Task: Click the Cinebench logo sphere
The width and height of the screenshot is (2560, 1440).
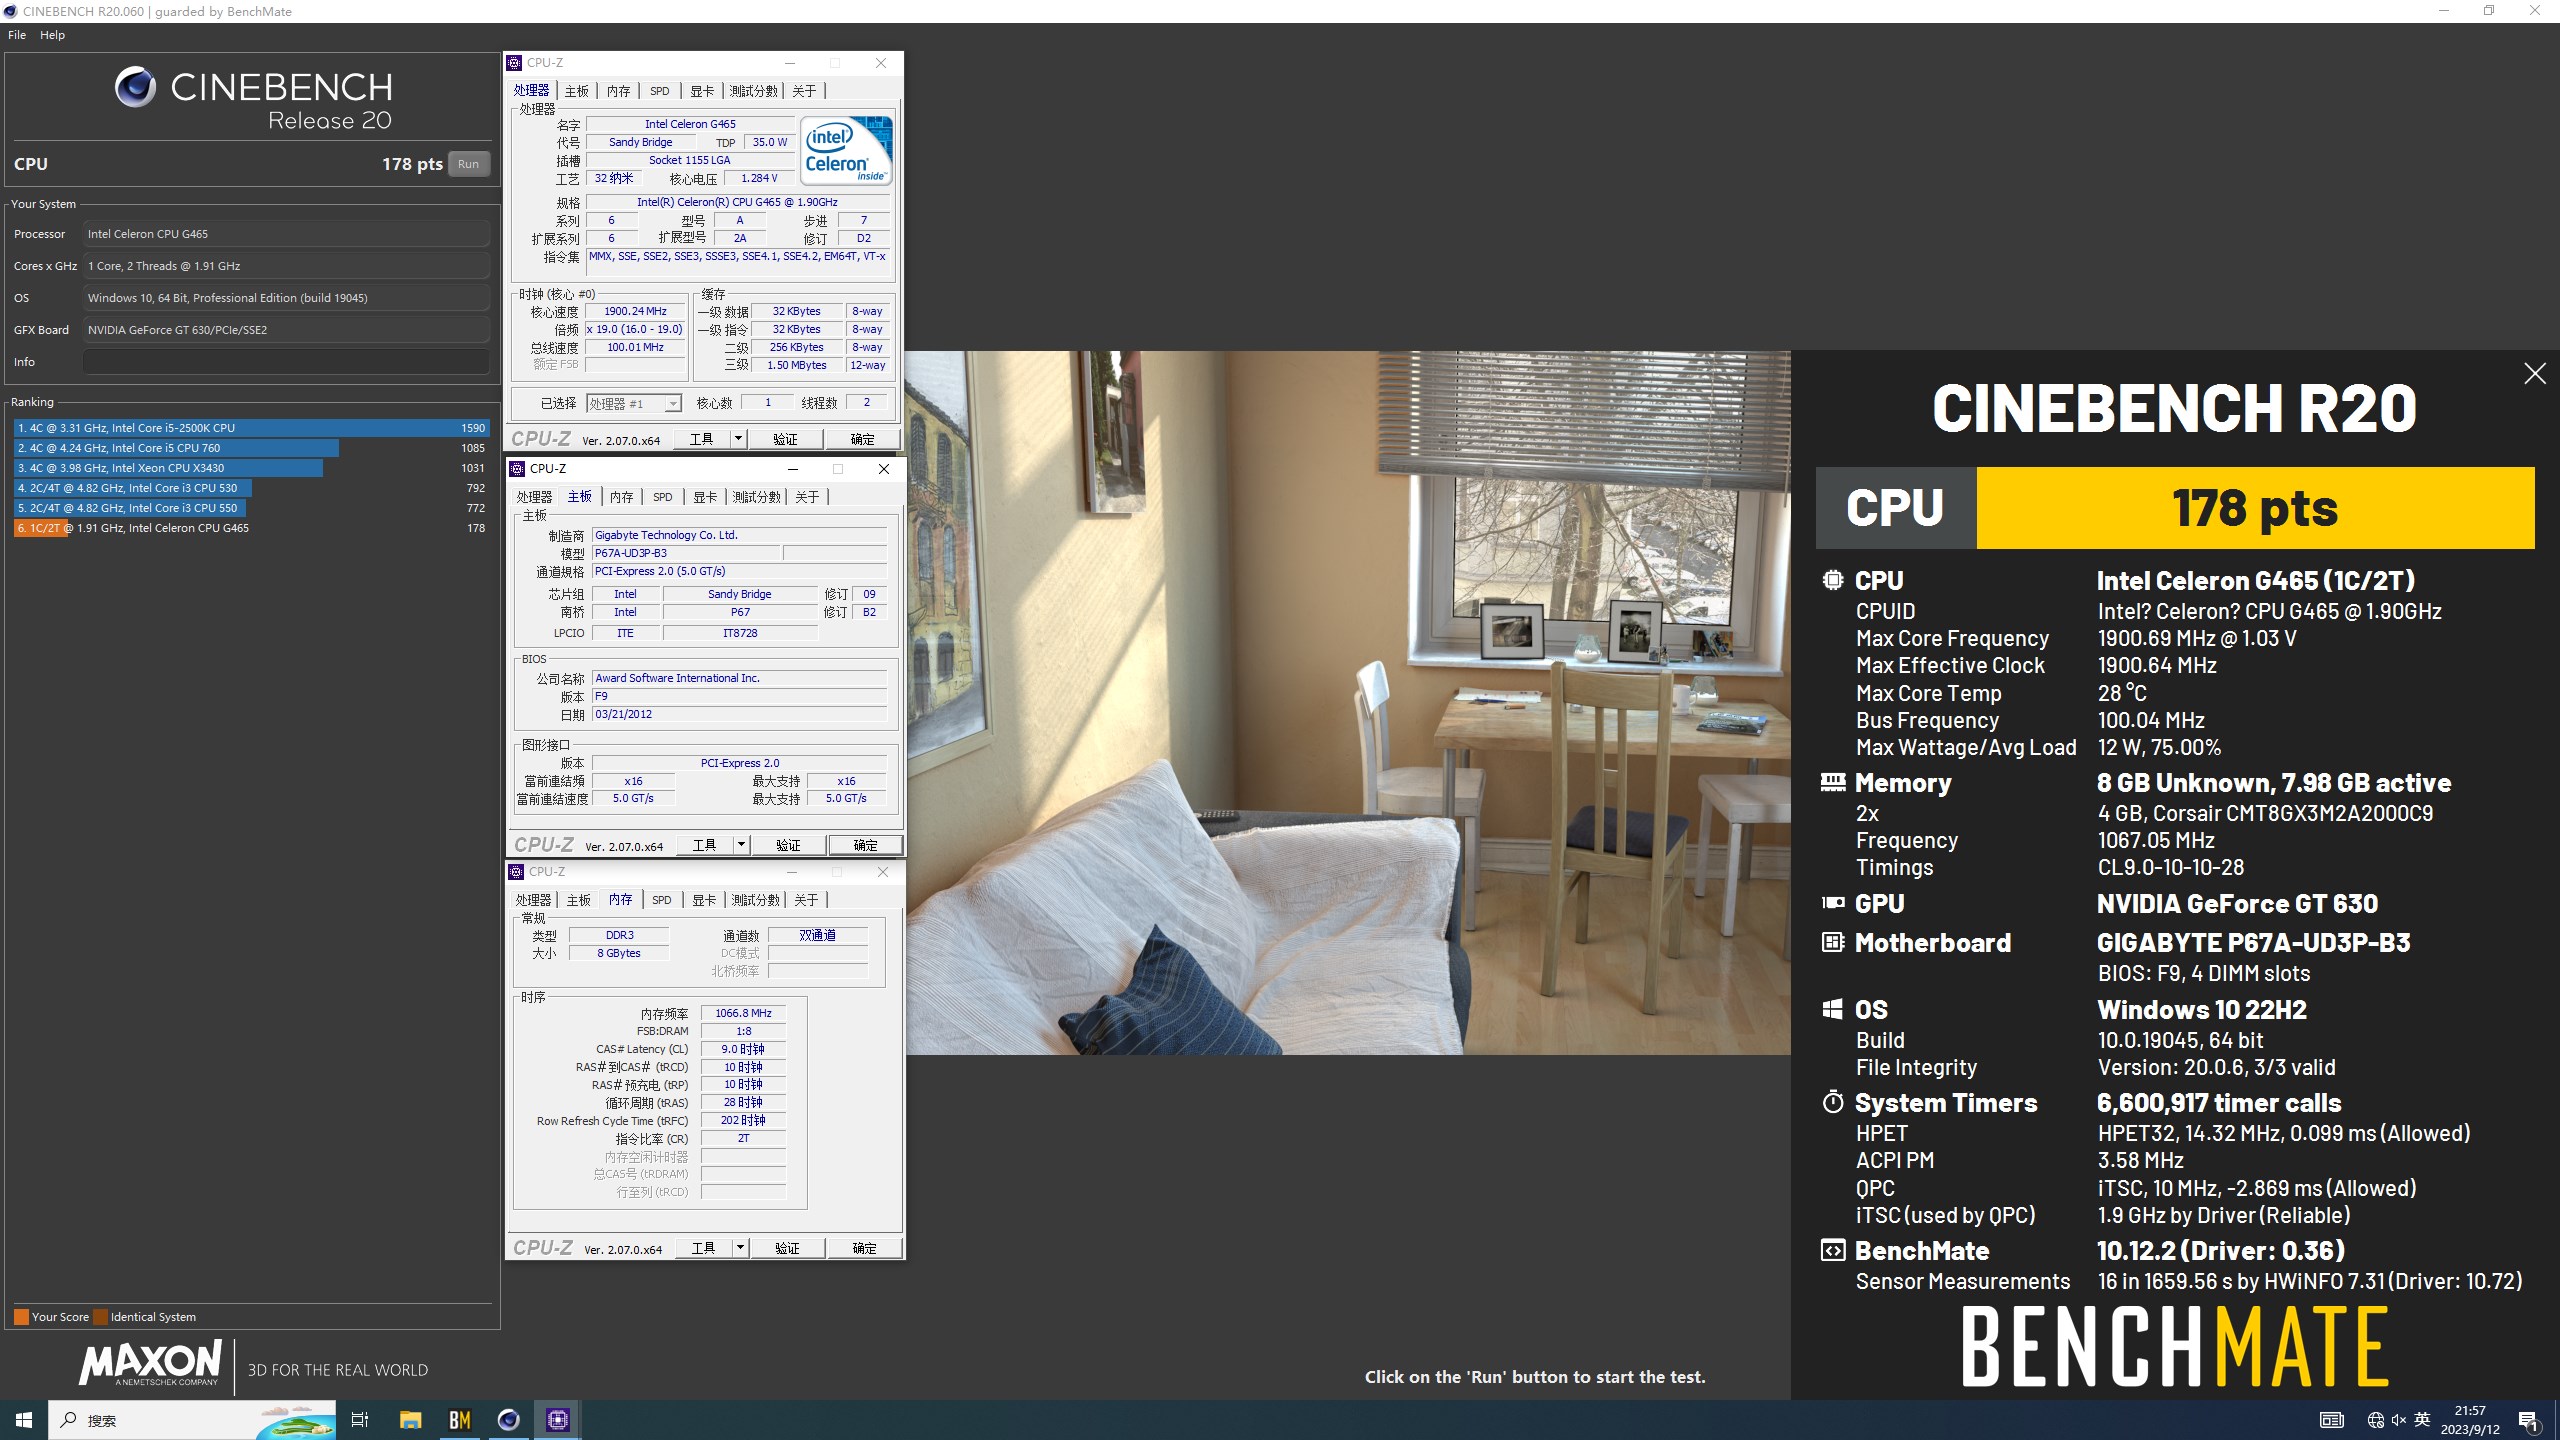Action: pyautogui.click(x=135, y=87)
